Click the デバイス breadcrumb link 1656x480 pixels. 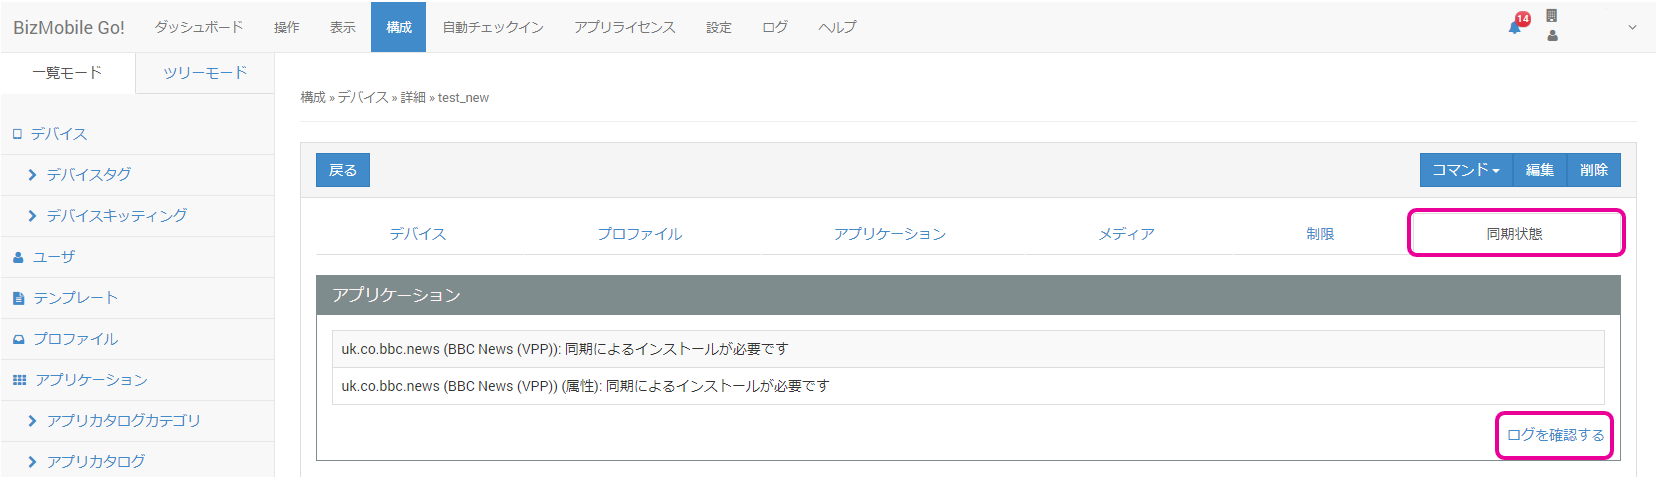[363, 97]
